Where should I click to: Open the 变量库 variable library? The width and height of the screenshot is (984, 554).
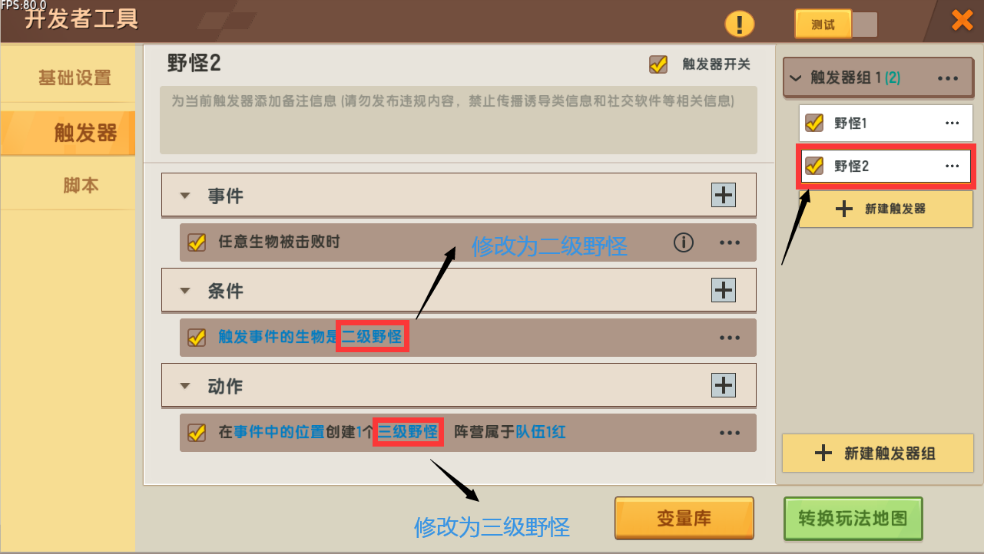click(x=683, y=518)
